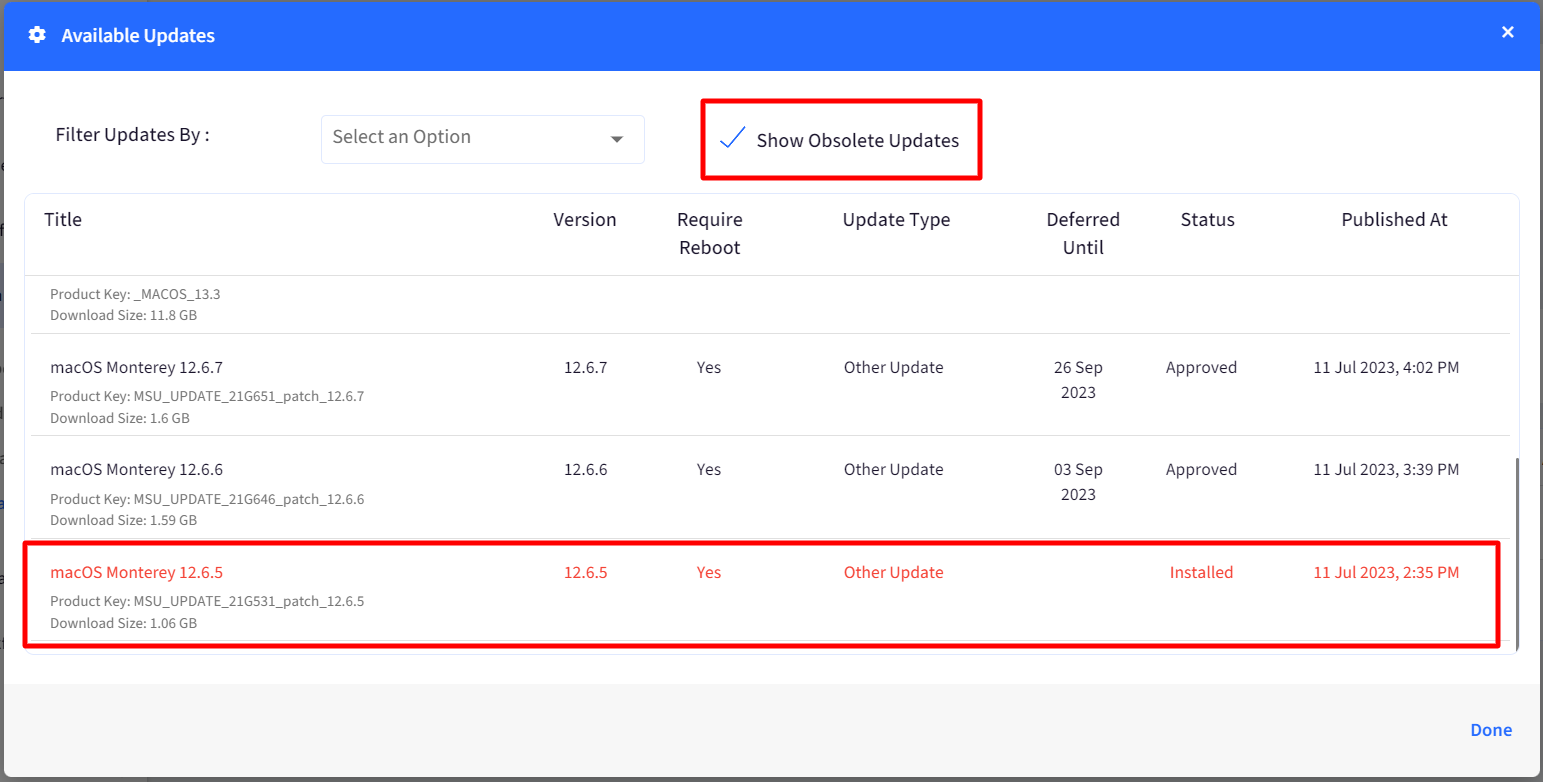This screenshot has height=782, width=1543.
Task: Click the dropdown arrow in Select an Option
Action: (617, 139)
